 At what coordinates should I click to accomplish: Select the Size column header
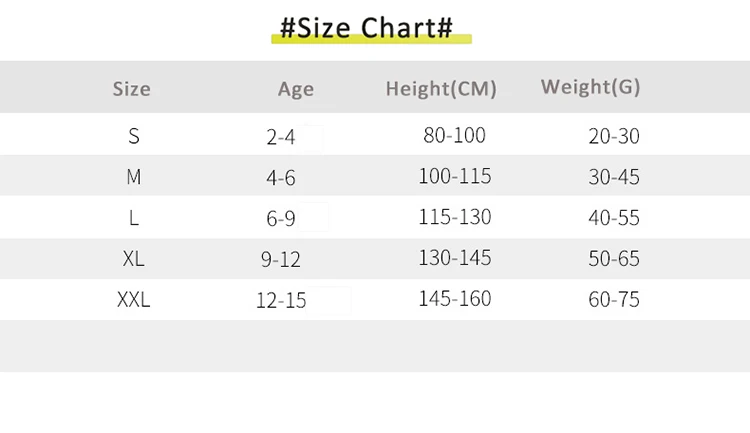coord(131,89)
